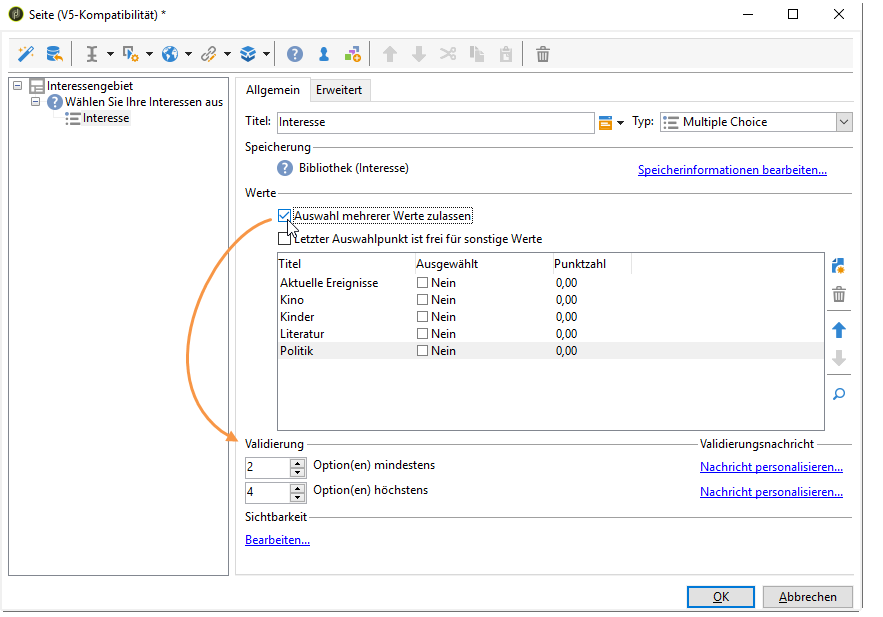Click the trash icon in the top toolbar
This screenshot has height=617, width=883.
[x=543, y=54]
